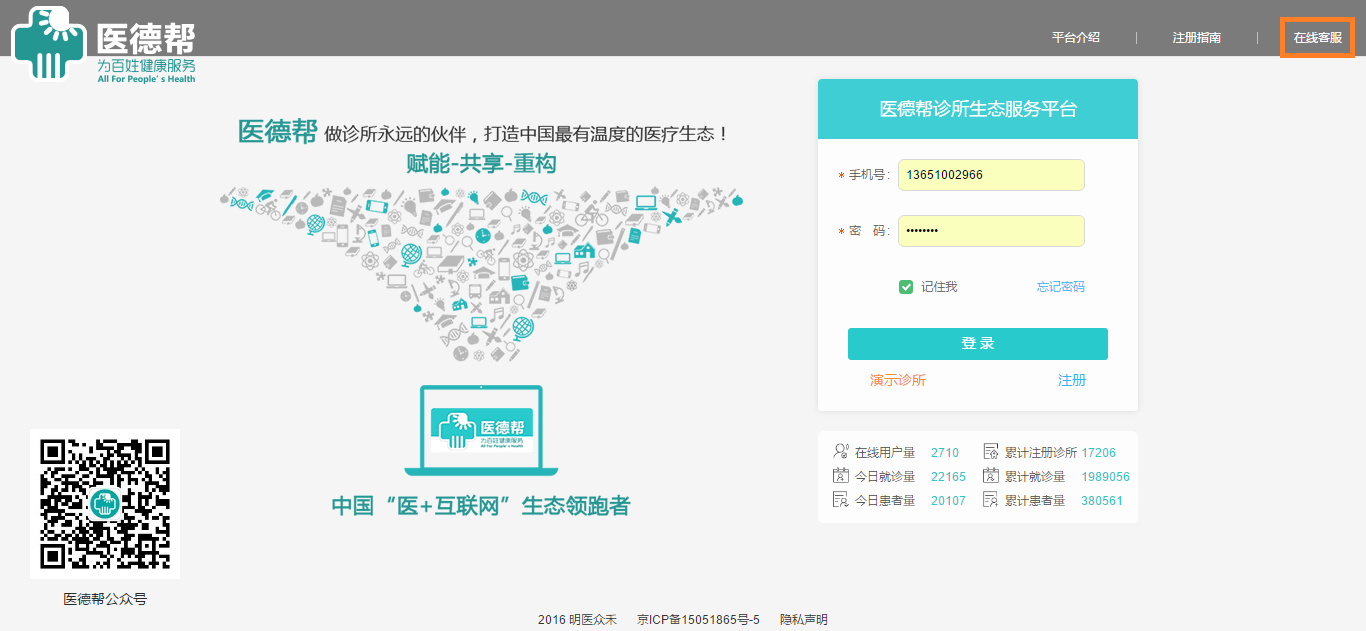Image resolution: width=1366 pixels, height=631 pixels.
Task: Click the laptop illustration with 医德帮 logo
Action: point(480,431)
